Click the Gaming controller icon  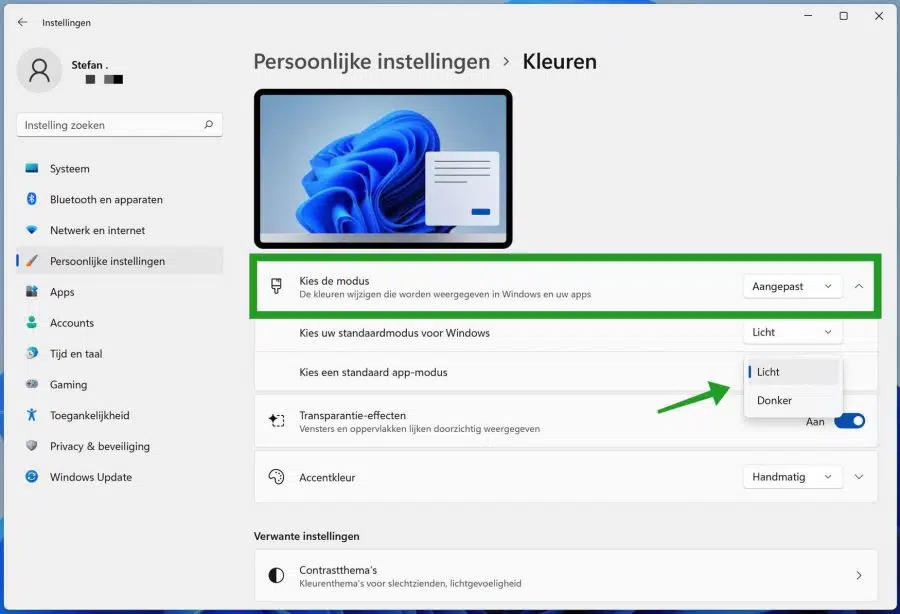(32, 384)
